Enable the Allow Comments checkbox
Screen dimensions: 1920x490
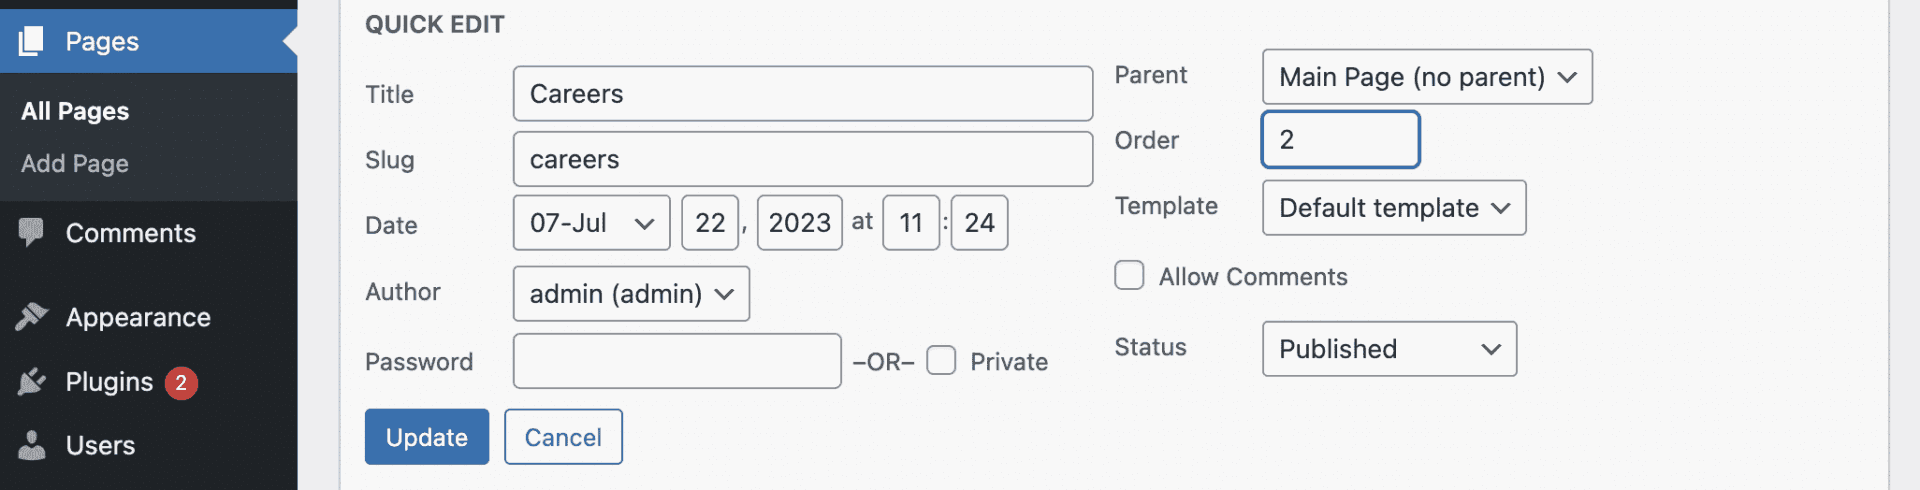pos(1129,276)
